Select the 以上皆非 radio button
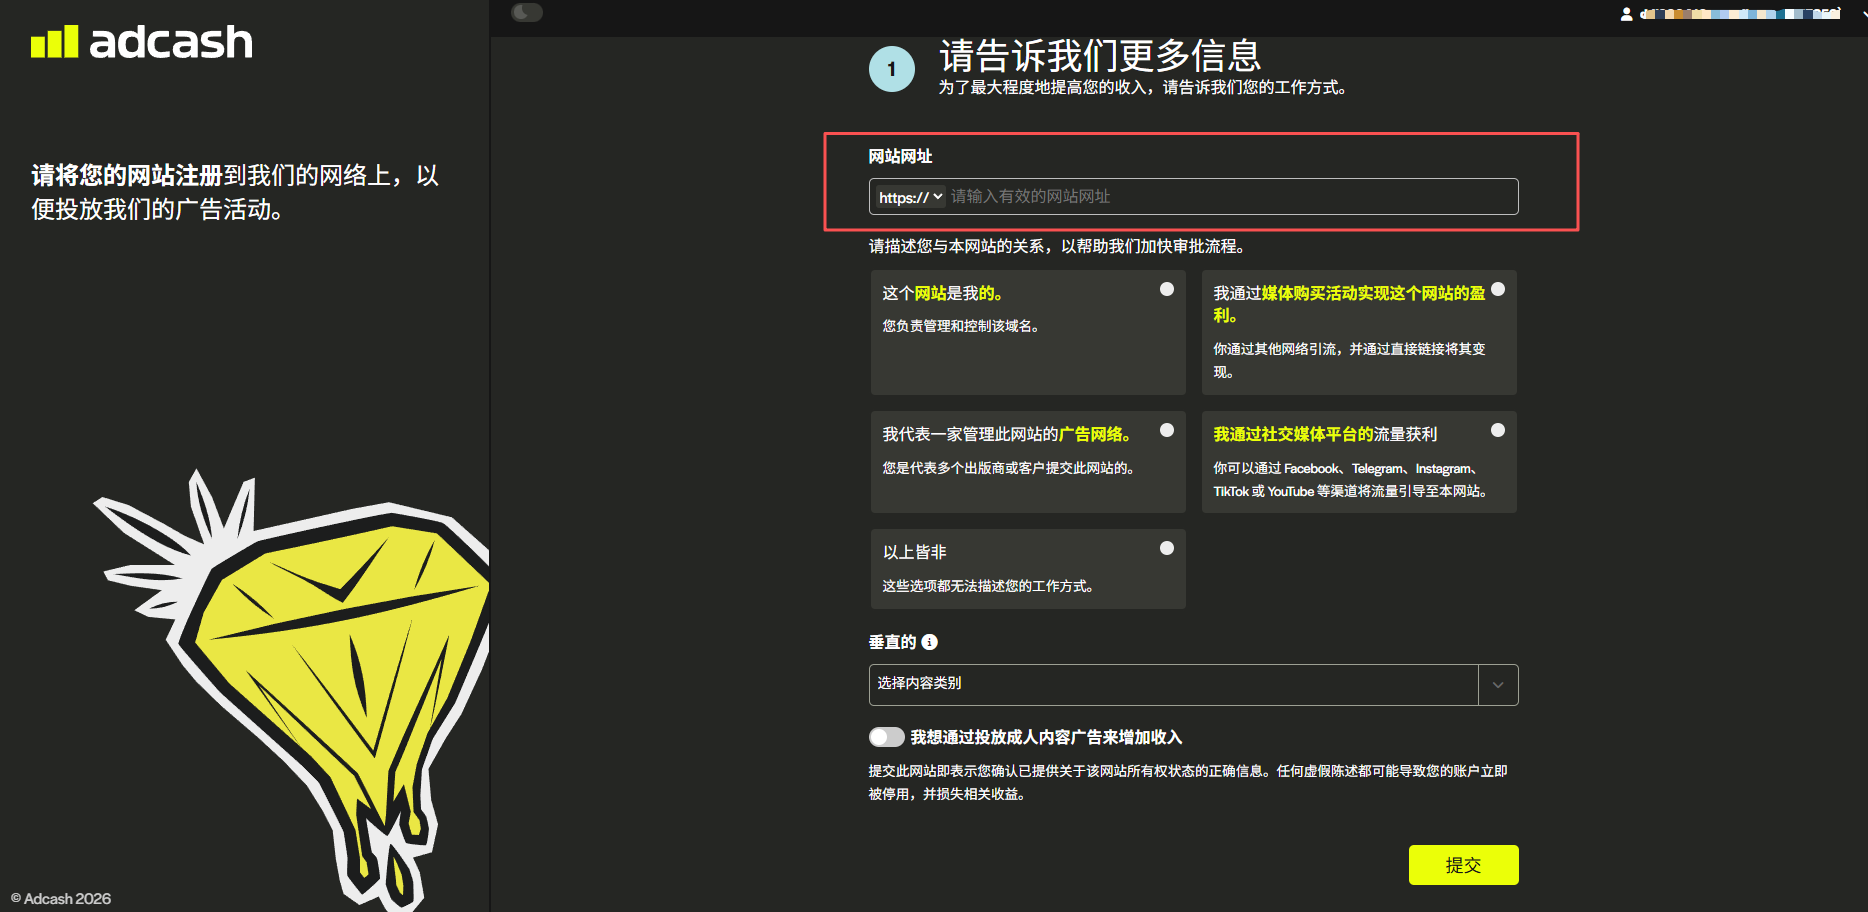This screenshot has height=912, width=1868. pyautogui.click(x=1166, y=548)
